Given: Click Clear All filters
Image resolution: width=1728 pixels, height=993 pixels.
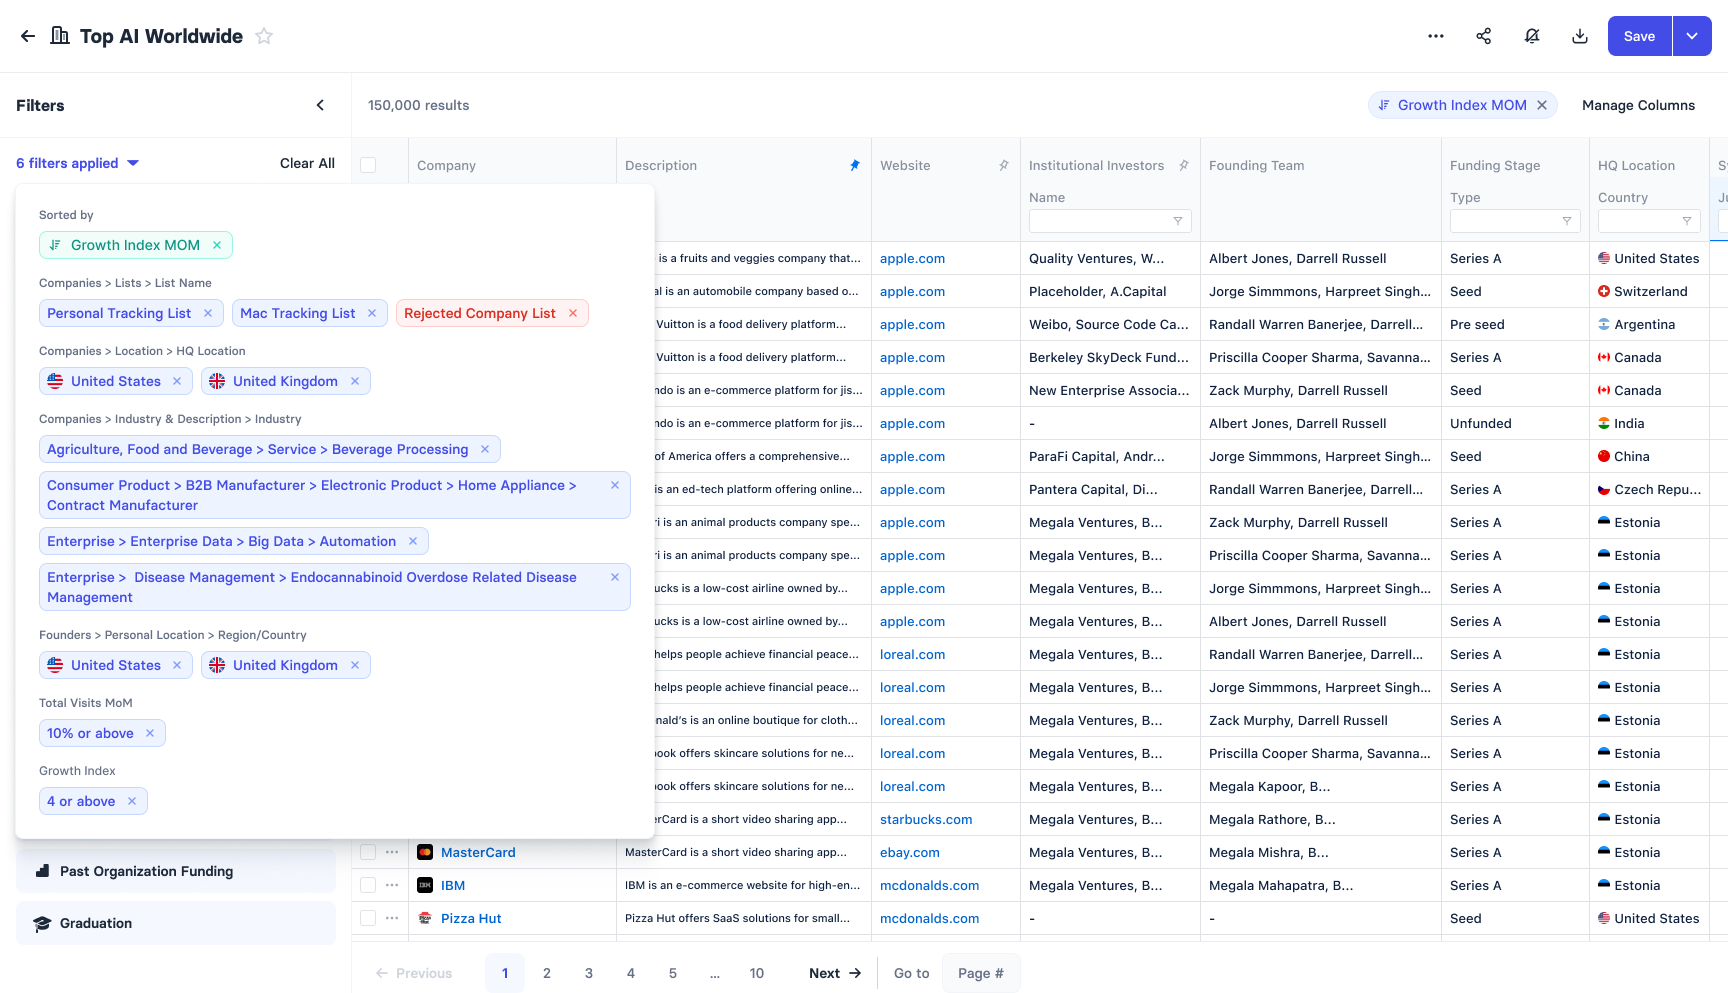Looking at the screenshot, I should pos(307,163).
